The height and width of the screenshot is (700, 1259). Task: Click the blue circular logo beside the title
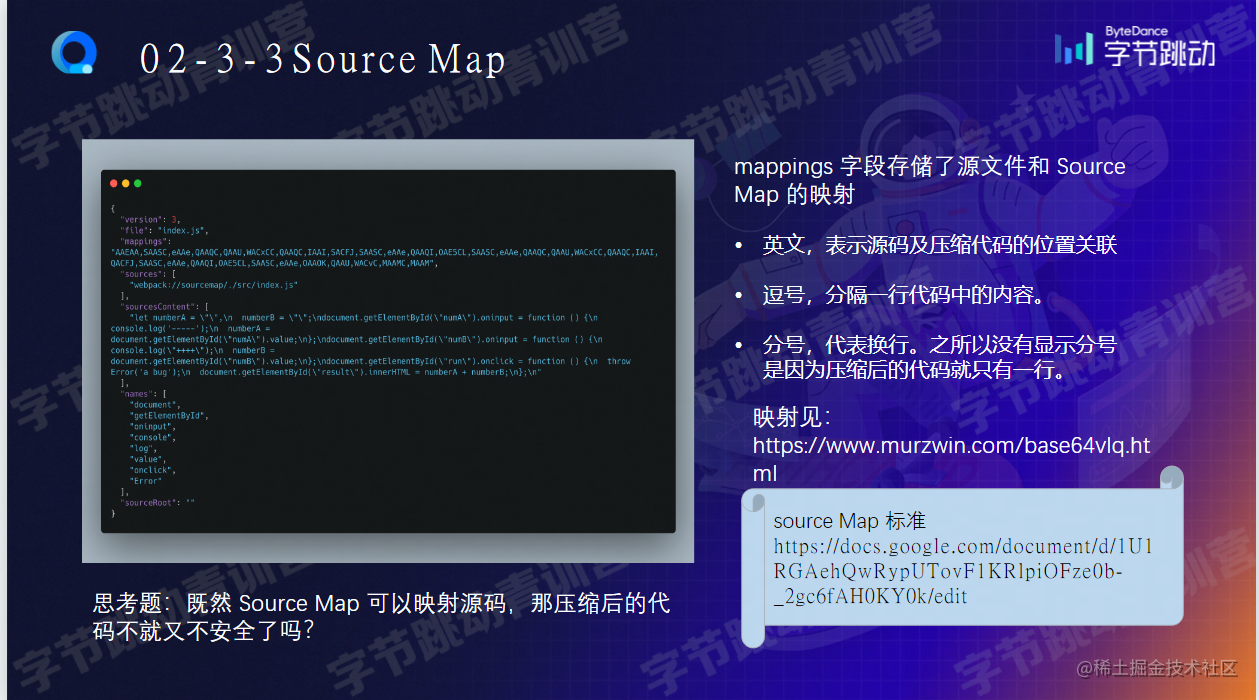(74, 52)
